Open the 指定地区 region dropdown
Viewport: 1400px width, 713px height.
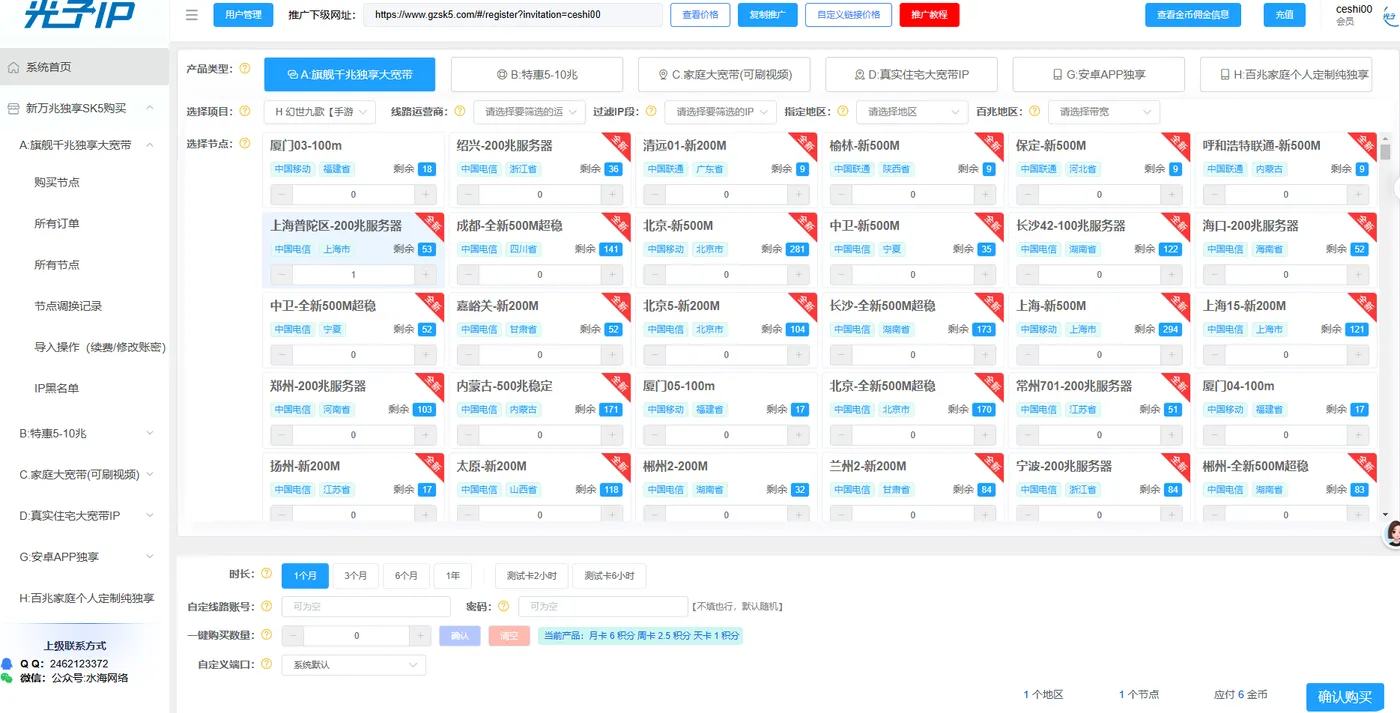[x=912, y=112]
